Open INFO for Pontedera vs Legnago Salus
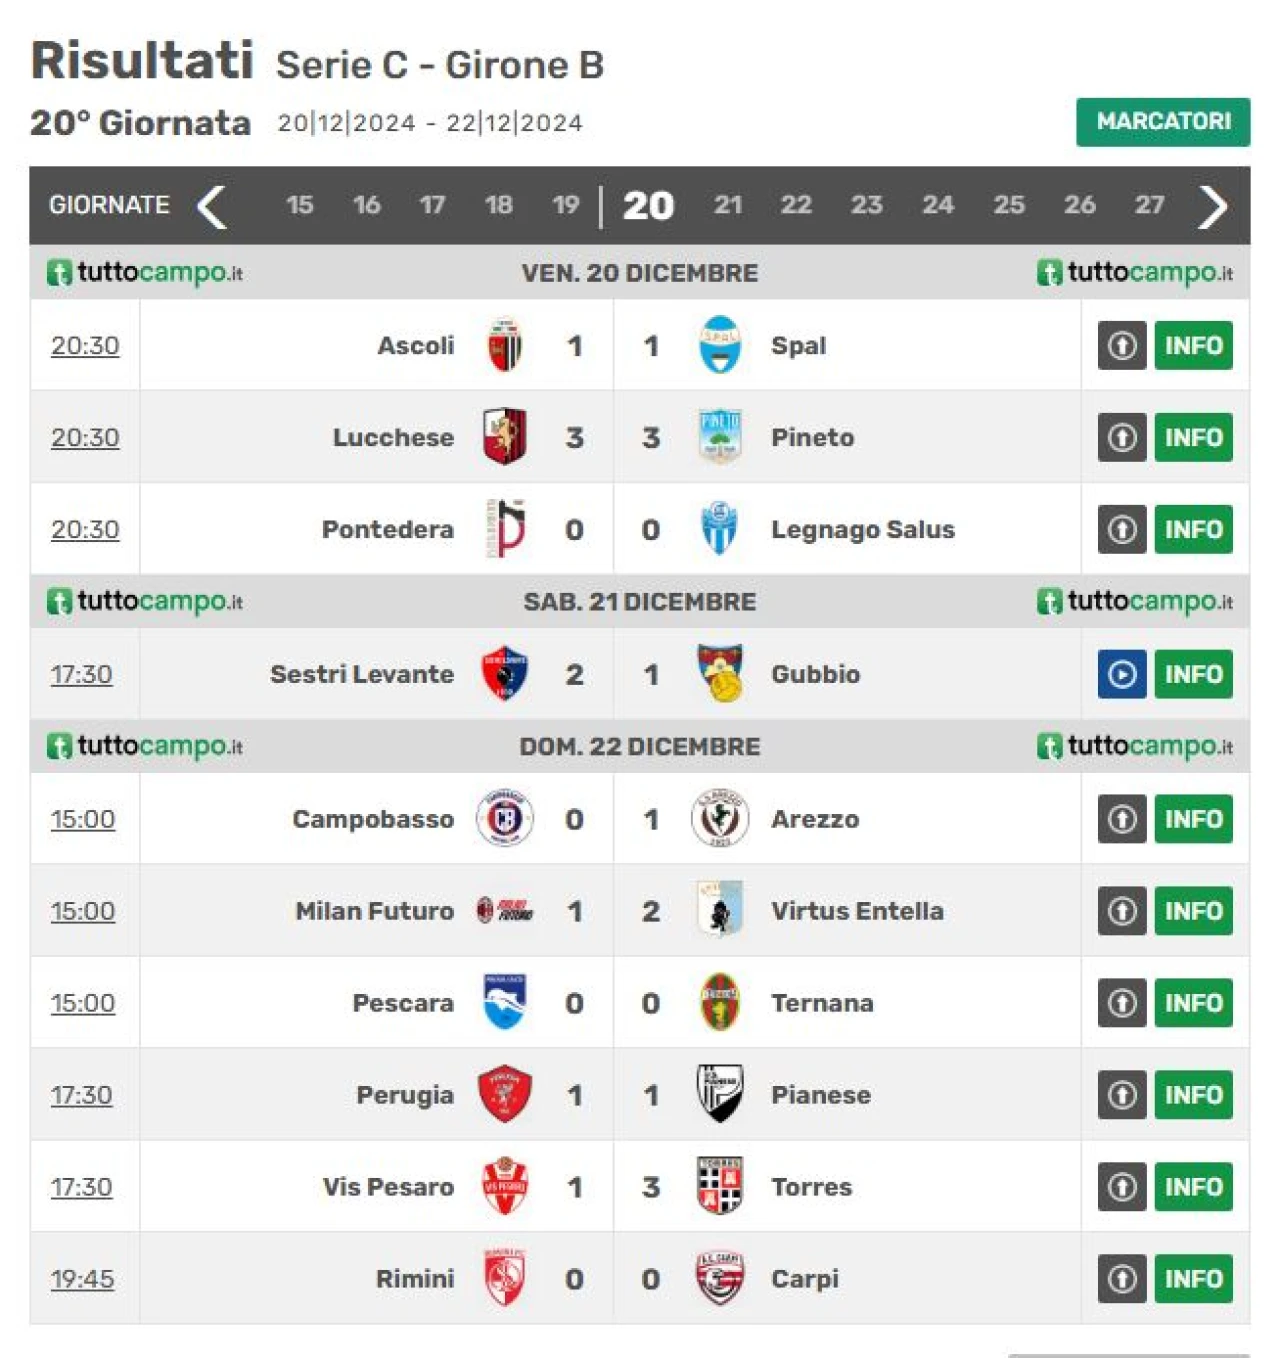The height and width of the screenshot is (1358, 1280). click(x=1193, y=529)
